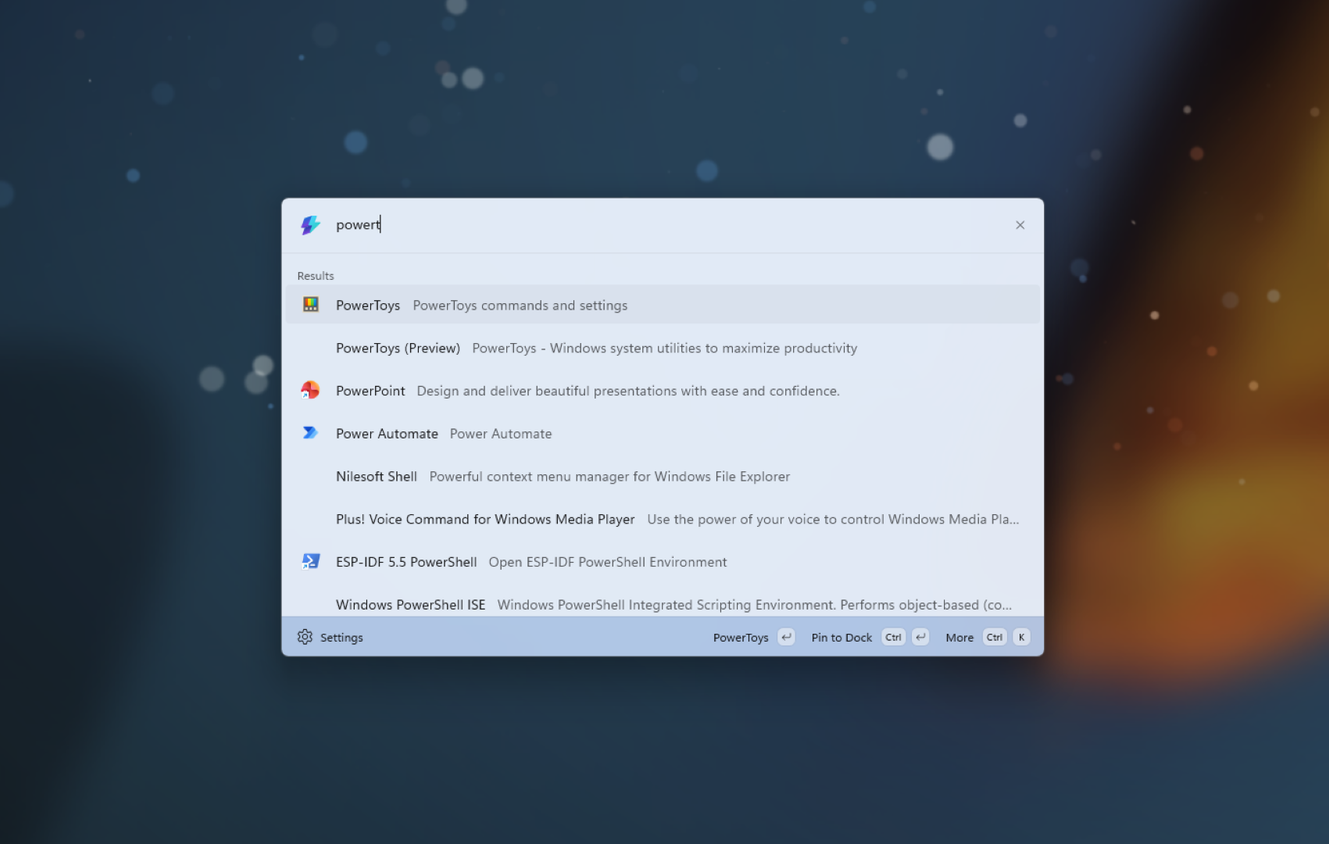Click the Command Palette lightning logo icon
This screenshot has width=1329, height=844.
pos(310,225)
